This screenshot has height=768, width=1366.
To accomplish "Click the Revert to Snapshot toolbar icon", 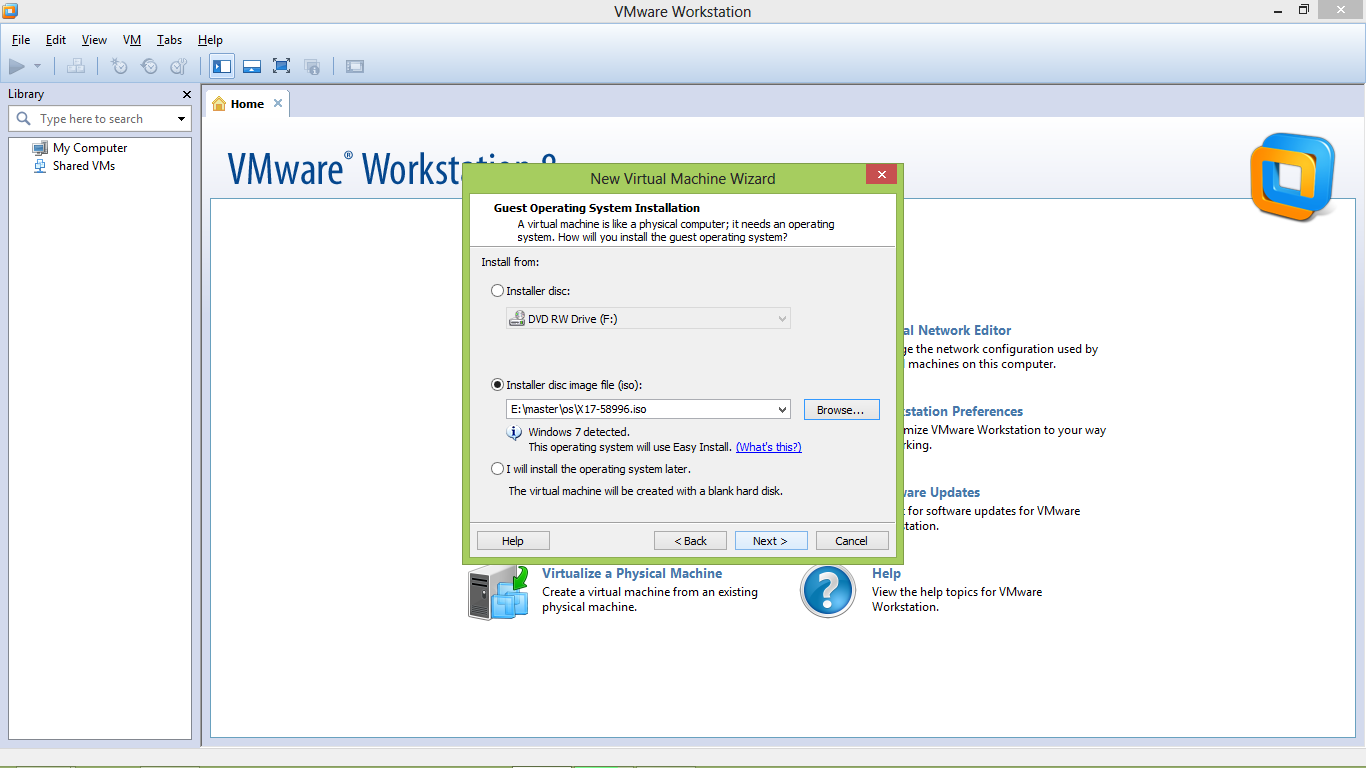I will (x=149, y=66).
